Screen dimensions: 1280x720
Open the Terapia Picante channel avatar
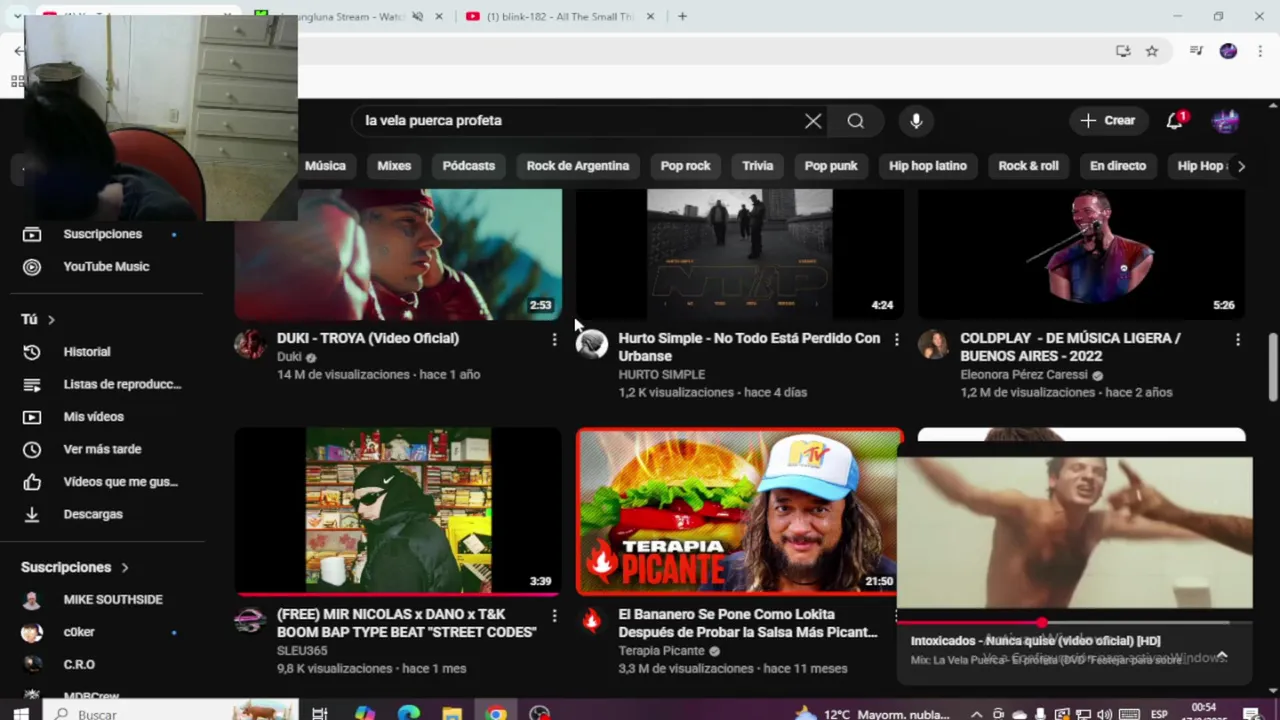coord(591,620)
